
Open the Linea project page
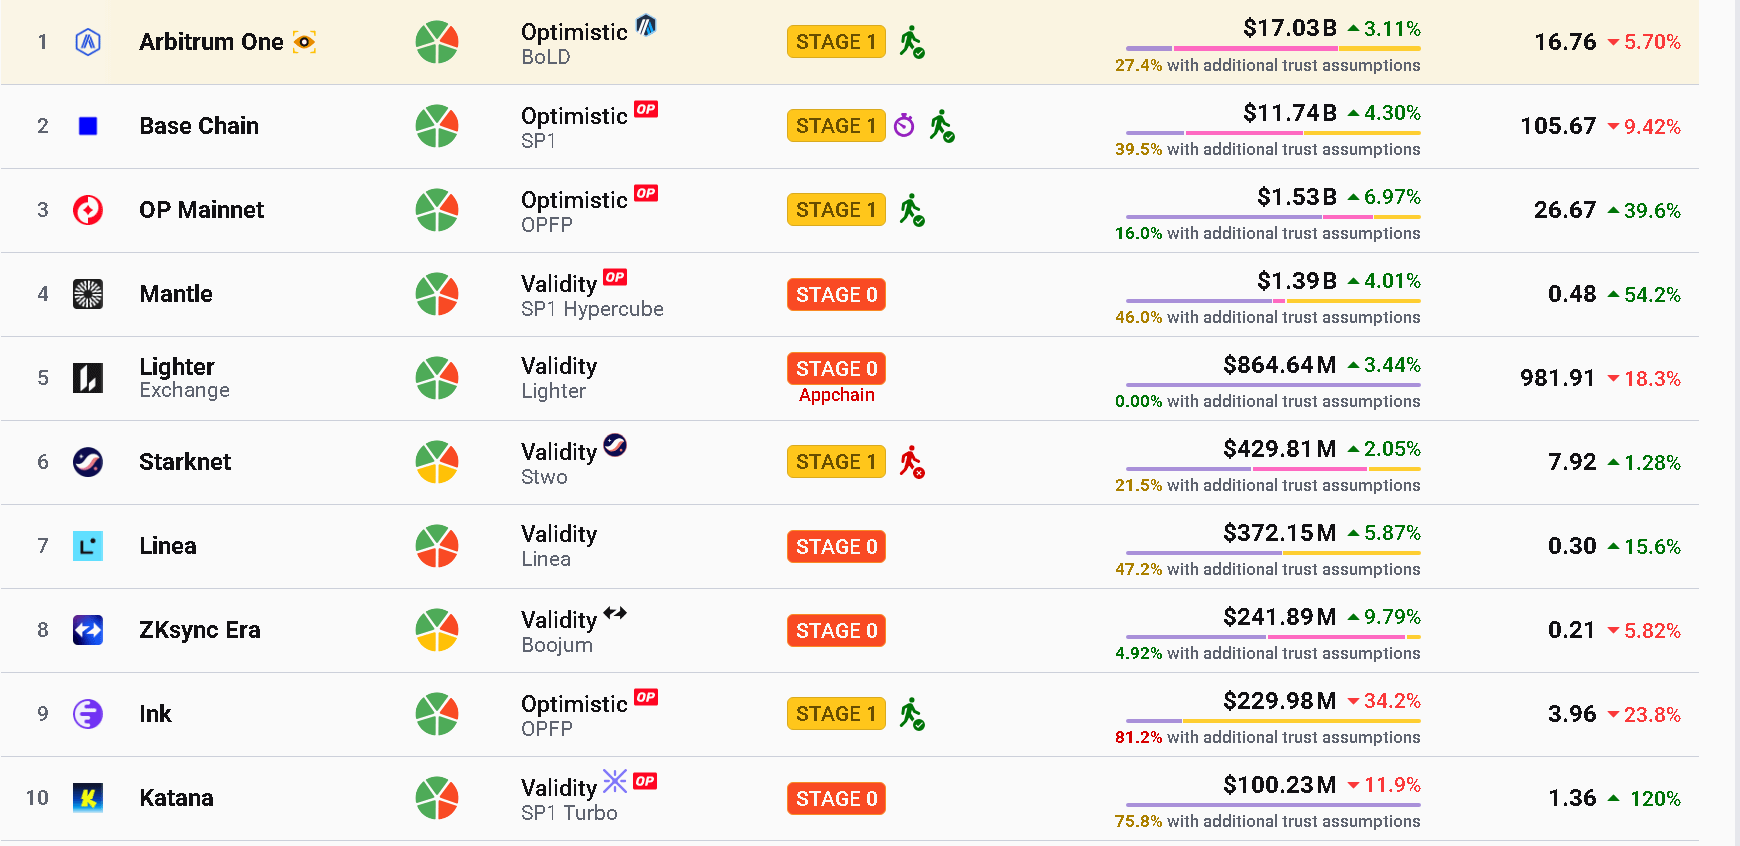pyautogui.click(x=168, y=546)
